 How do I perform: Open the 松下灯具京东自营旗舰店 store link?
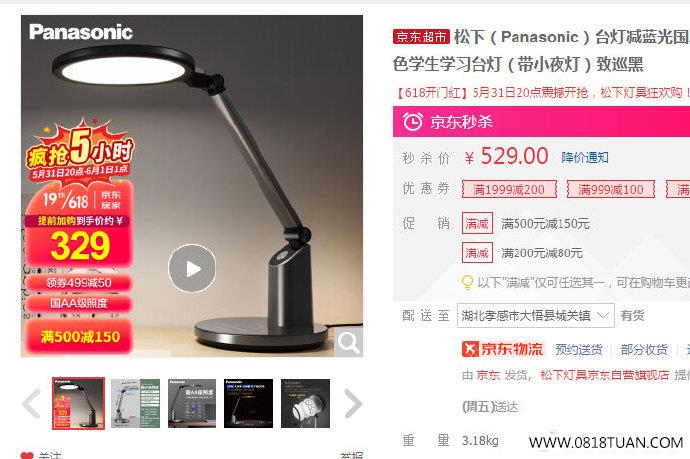[x=605, y=375]
